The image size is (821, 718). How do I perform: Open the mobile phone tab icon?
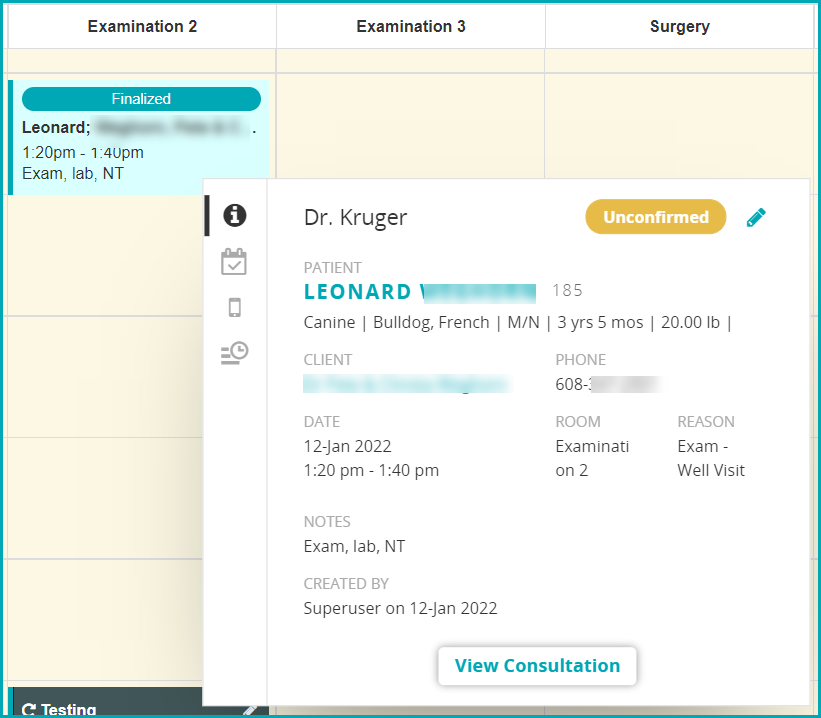tap(235, 308)
